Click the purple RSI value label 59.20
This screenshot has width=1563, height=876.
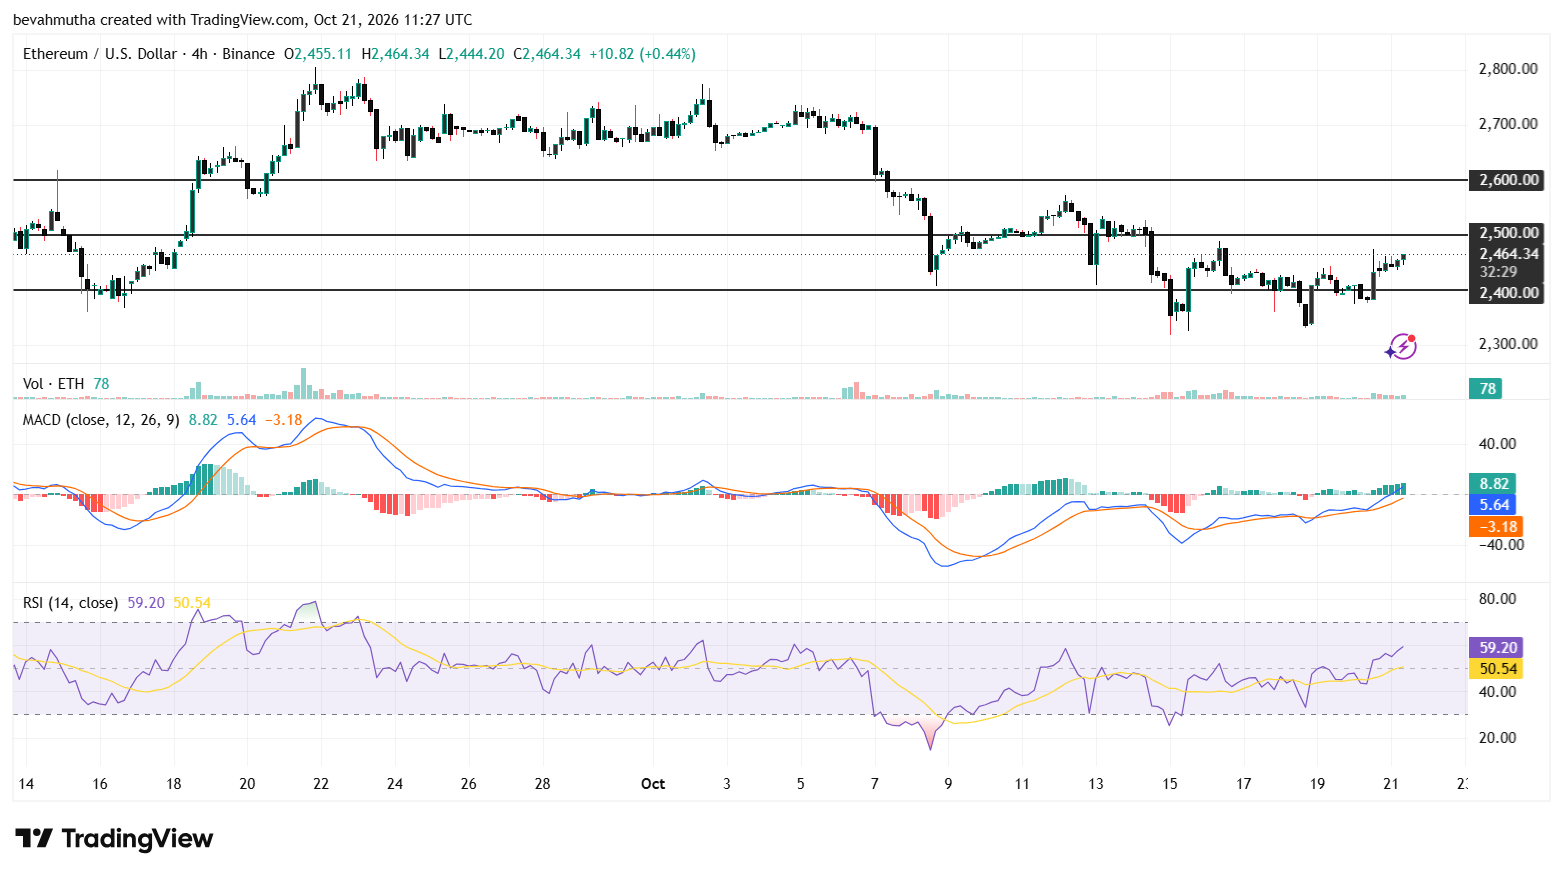[1498, 648]
